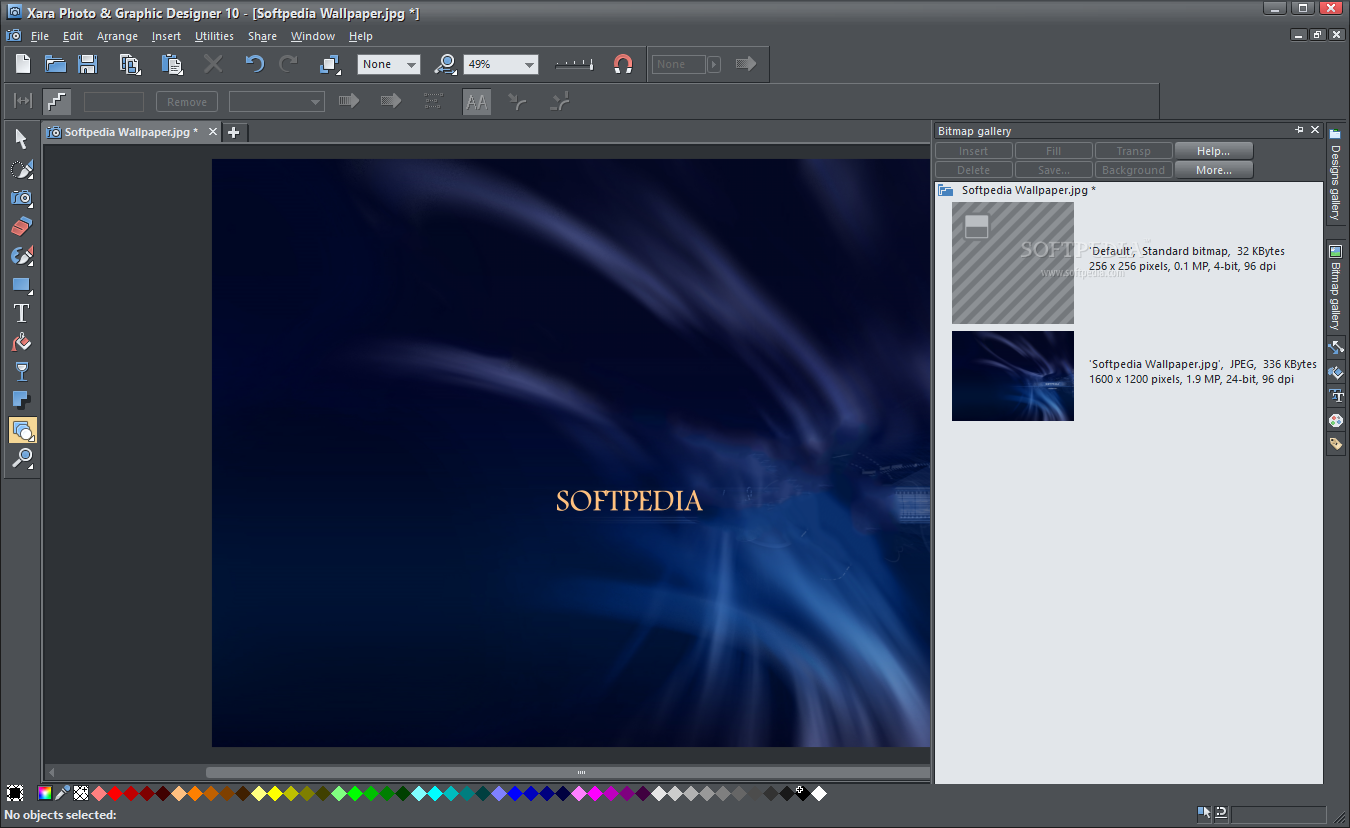Select the Default striped bitmap thumbnail
The height and width of the screenshot is (828, 1350).
pos(1013,263)
